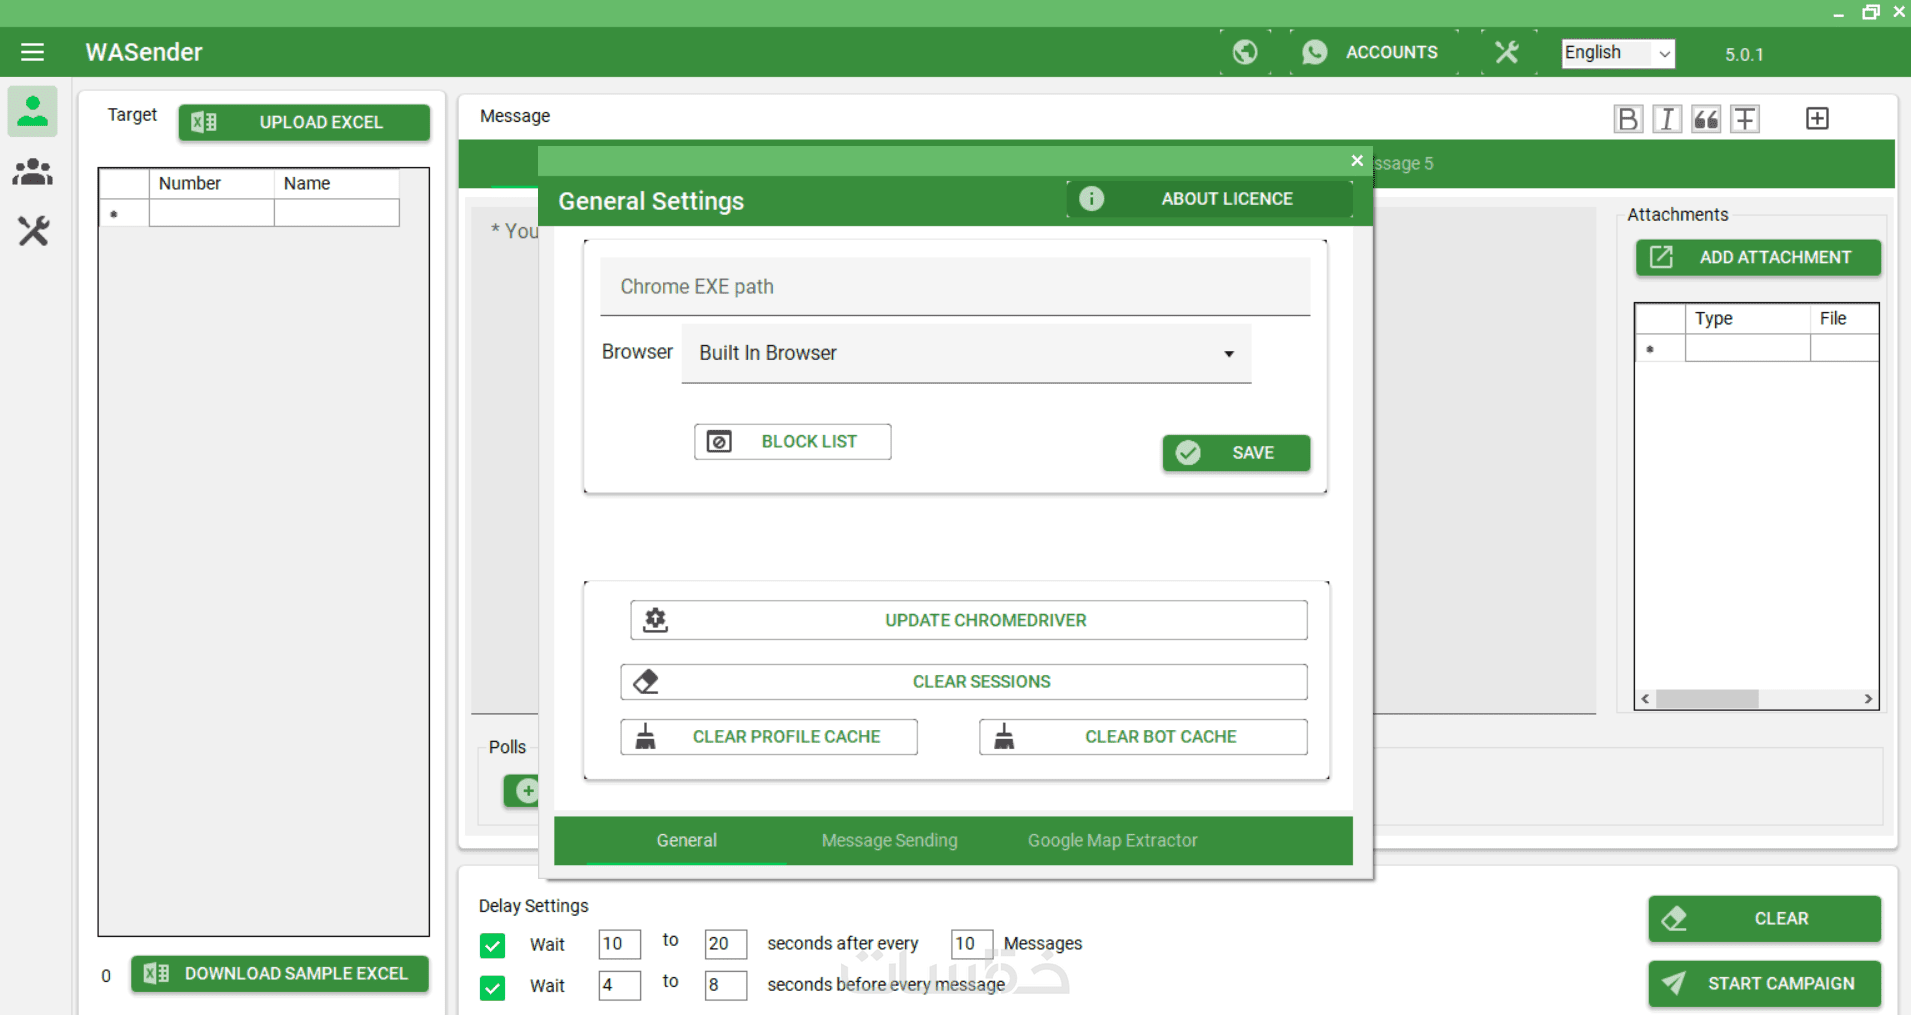Click Clear Bot Cache button
The image size is (1911, 1015).
[x=1143, y=737]
